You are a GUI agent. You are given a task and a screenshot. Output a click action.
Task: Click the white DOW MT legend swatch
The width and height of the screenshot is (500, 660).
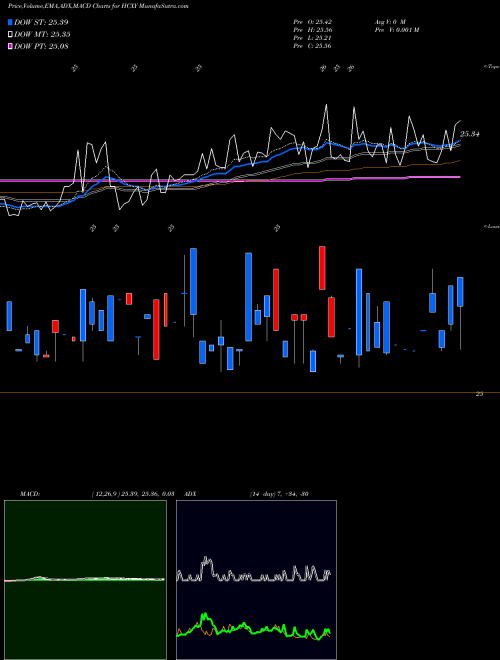(x=11, y=35)
